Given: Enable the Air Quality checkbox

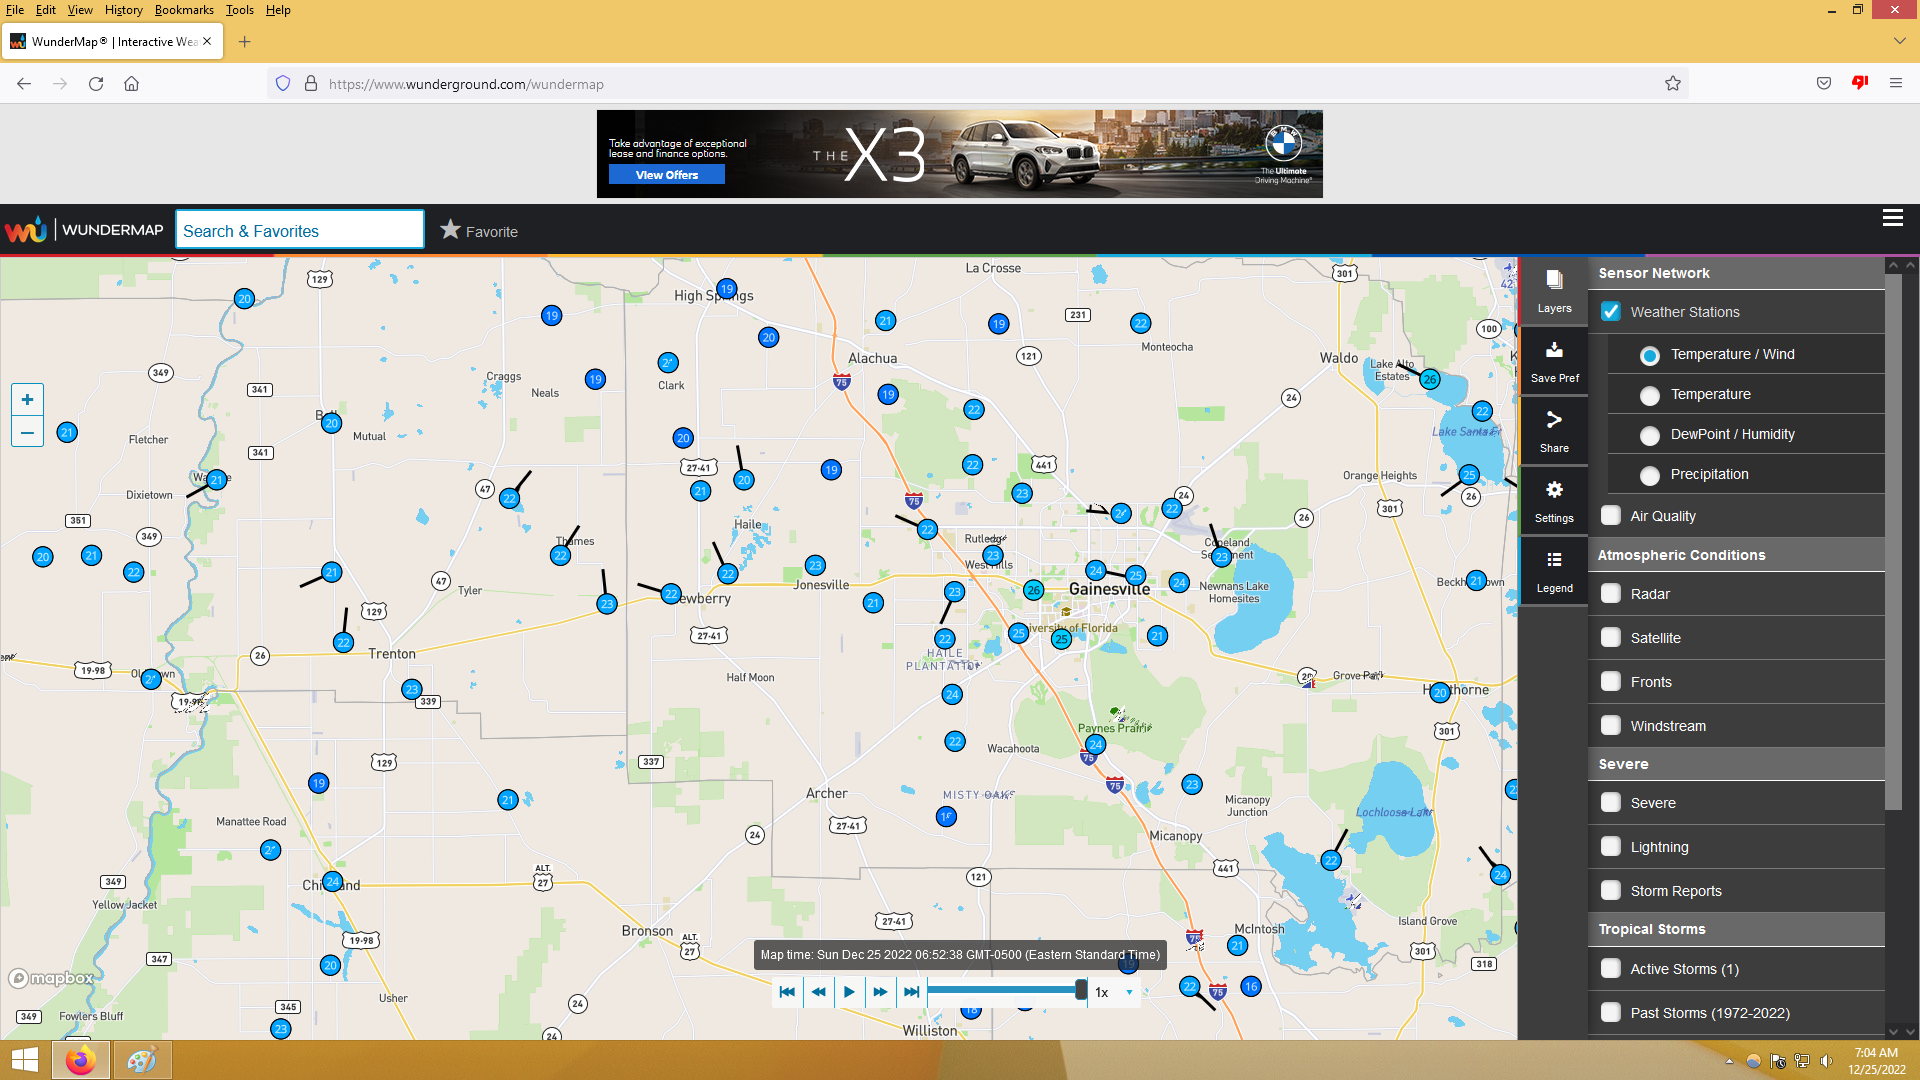Looking at the screenshot, I should tap(1610, 515).
